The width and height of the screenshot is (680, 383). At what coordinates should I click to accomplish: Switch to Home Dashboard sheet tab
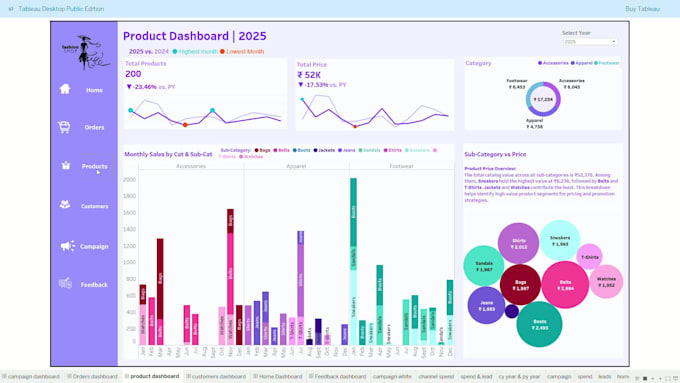click(277, 376)
